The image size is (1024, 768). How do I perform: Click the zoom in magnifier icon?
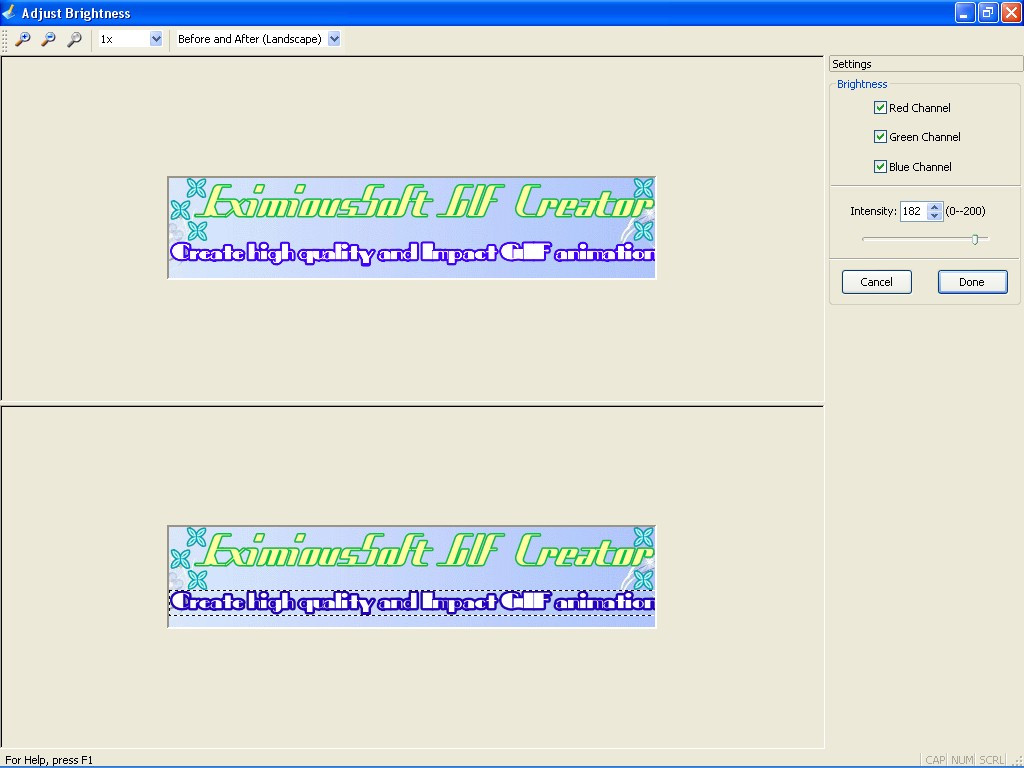(x=22, y=39)
